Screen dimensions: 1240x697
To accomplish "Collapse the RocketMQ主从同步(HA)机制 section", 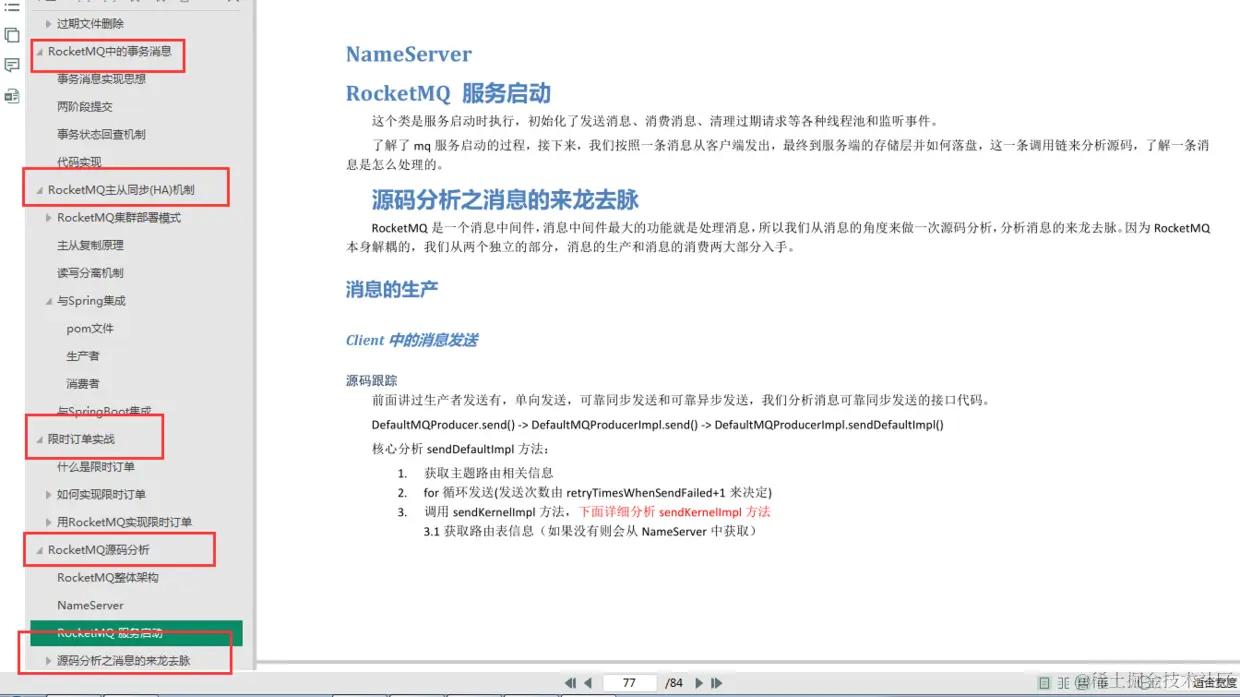I will [39, 190].
